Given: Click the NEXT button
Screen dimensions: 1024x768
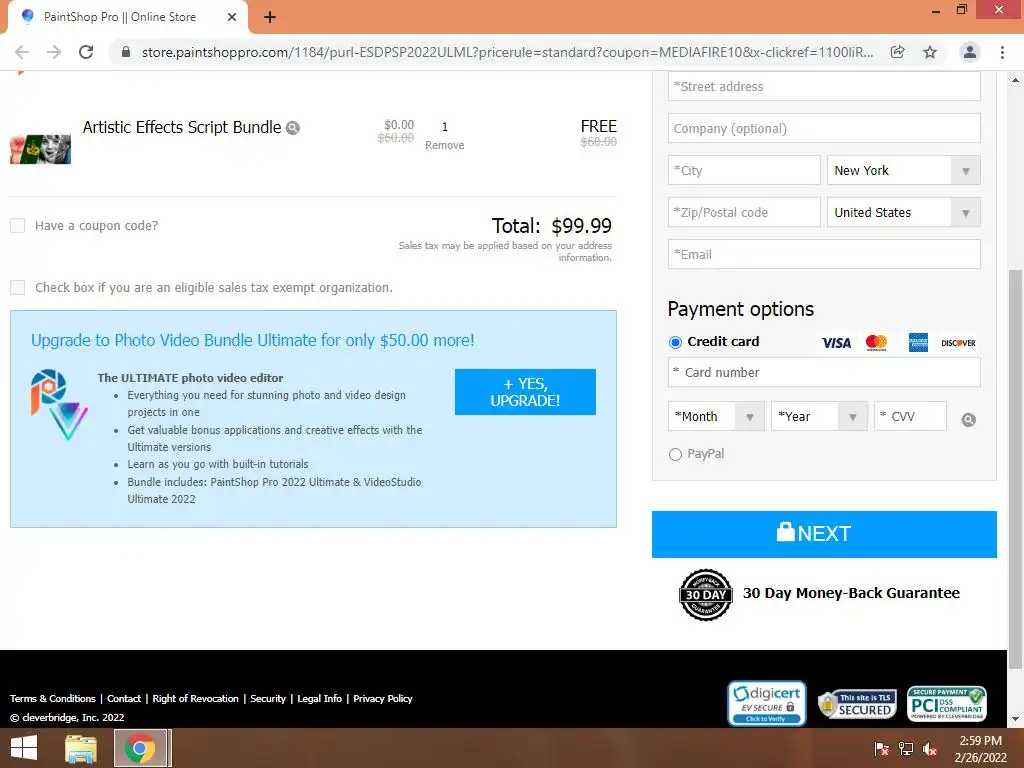Looking at the screenshot, I should click(824, 534).
